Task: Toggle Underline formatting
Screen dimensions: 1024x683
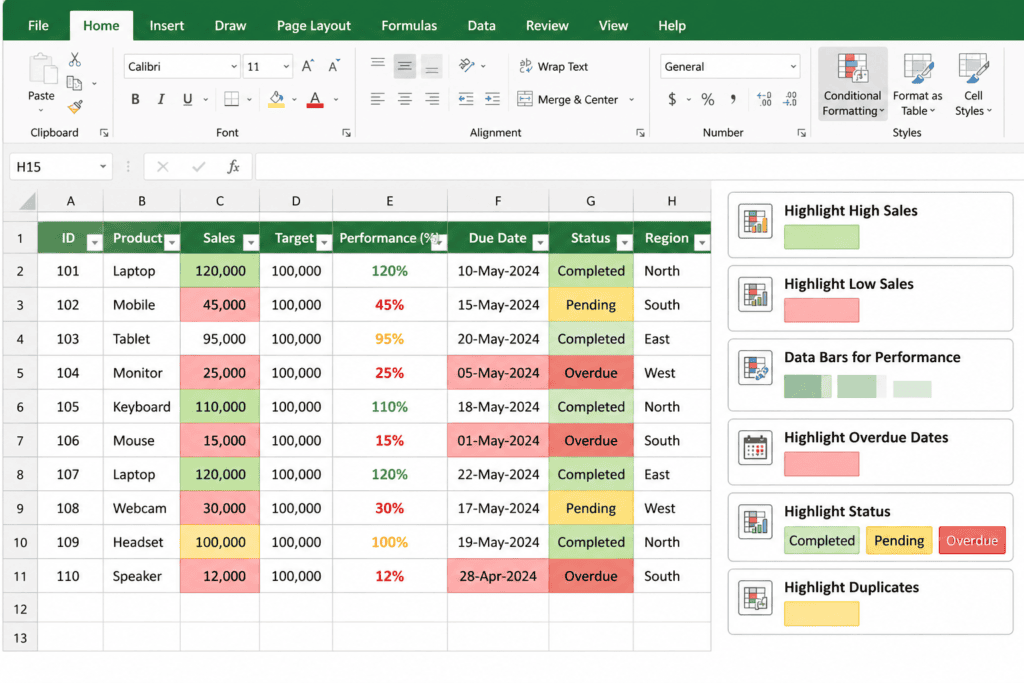Action: pyautogui.click(x=187, y=99)
